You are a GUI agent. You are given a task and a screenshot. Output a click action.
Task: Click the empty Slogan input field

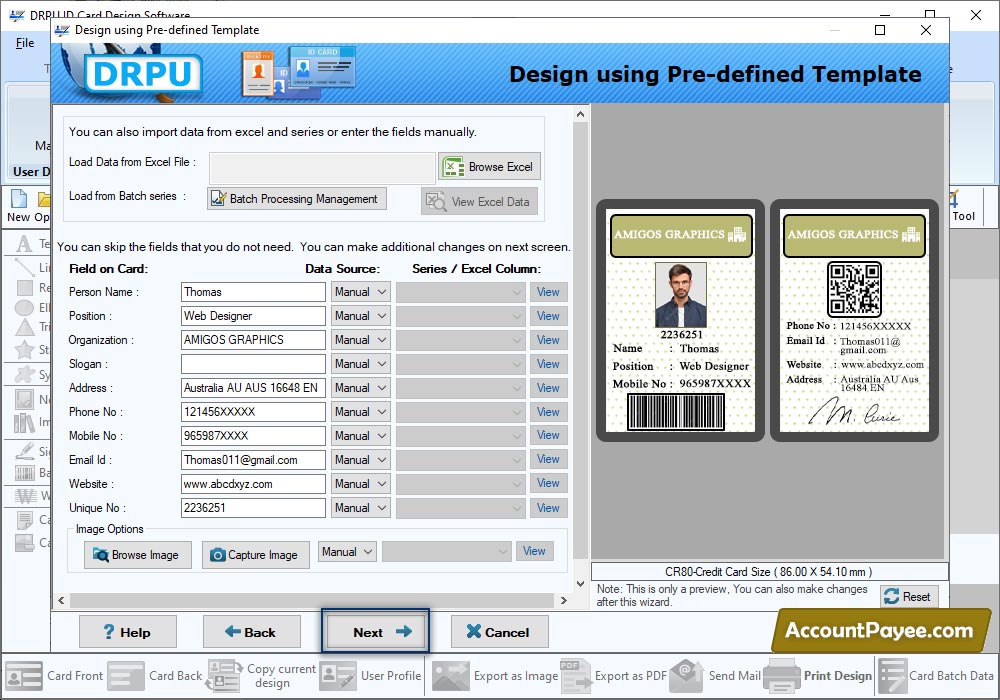253,364
